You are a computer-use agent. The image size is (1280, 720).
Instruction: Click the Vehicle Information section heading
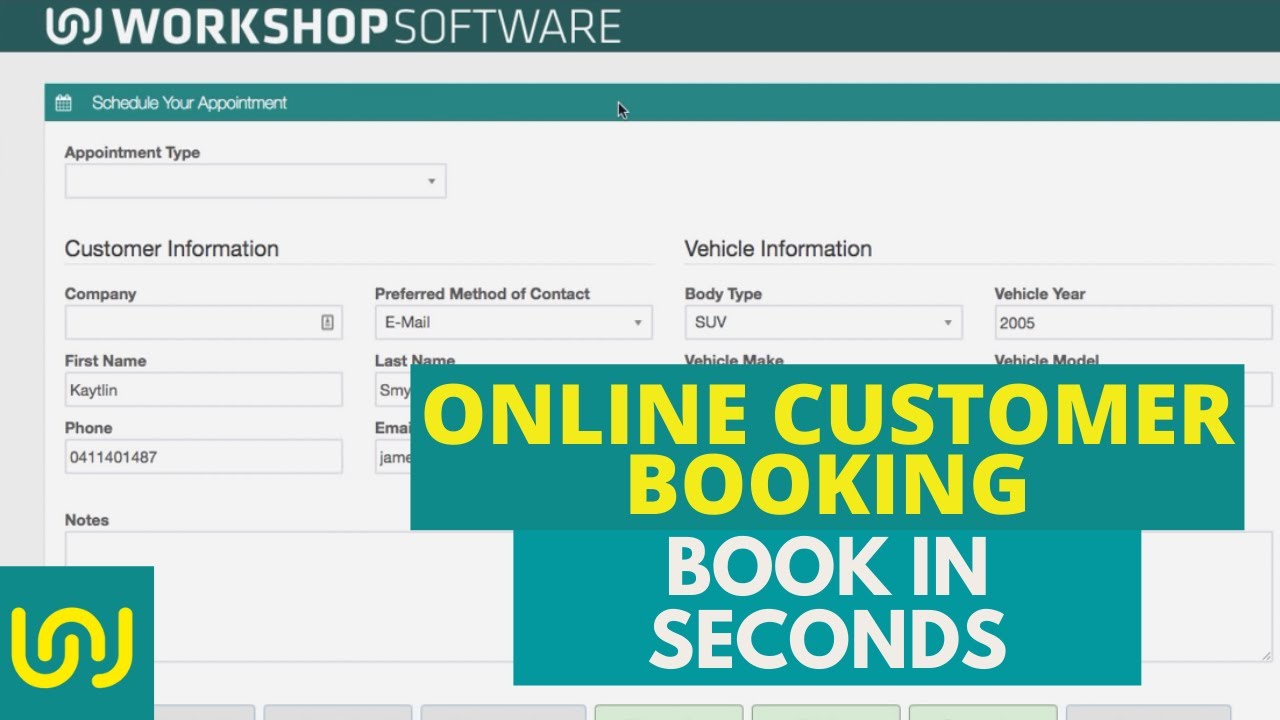778,248
